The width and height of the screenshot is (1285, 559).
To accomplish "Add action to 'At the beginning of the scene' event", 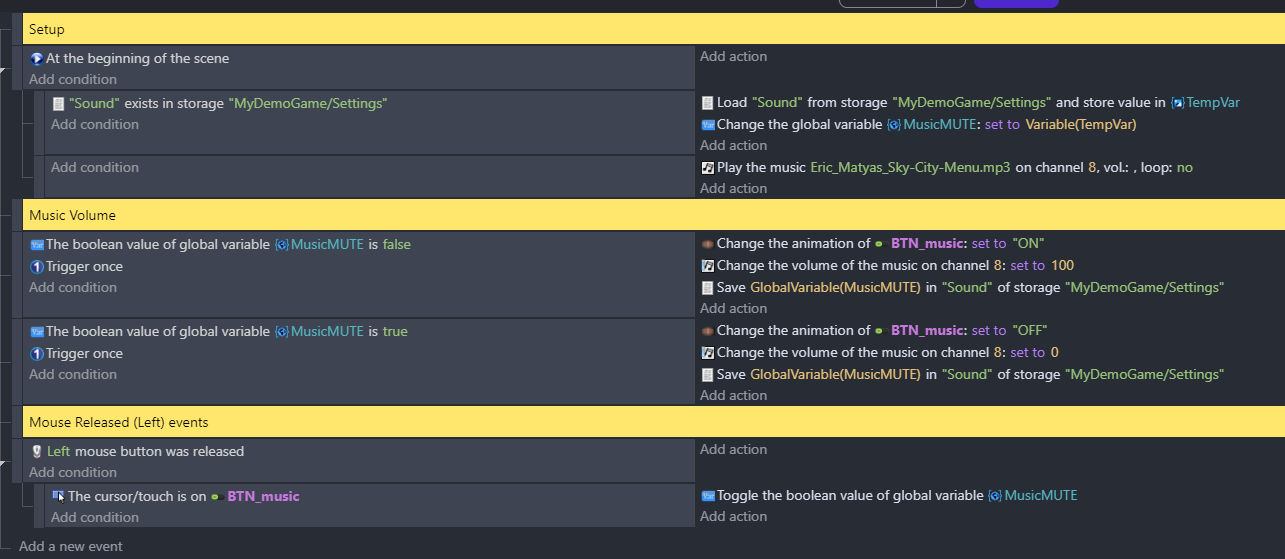I will 734,57.
